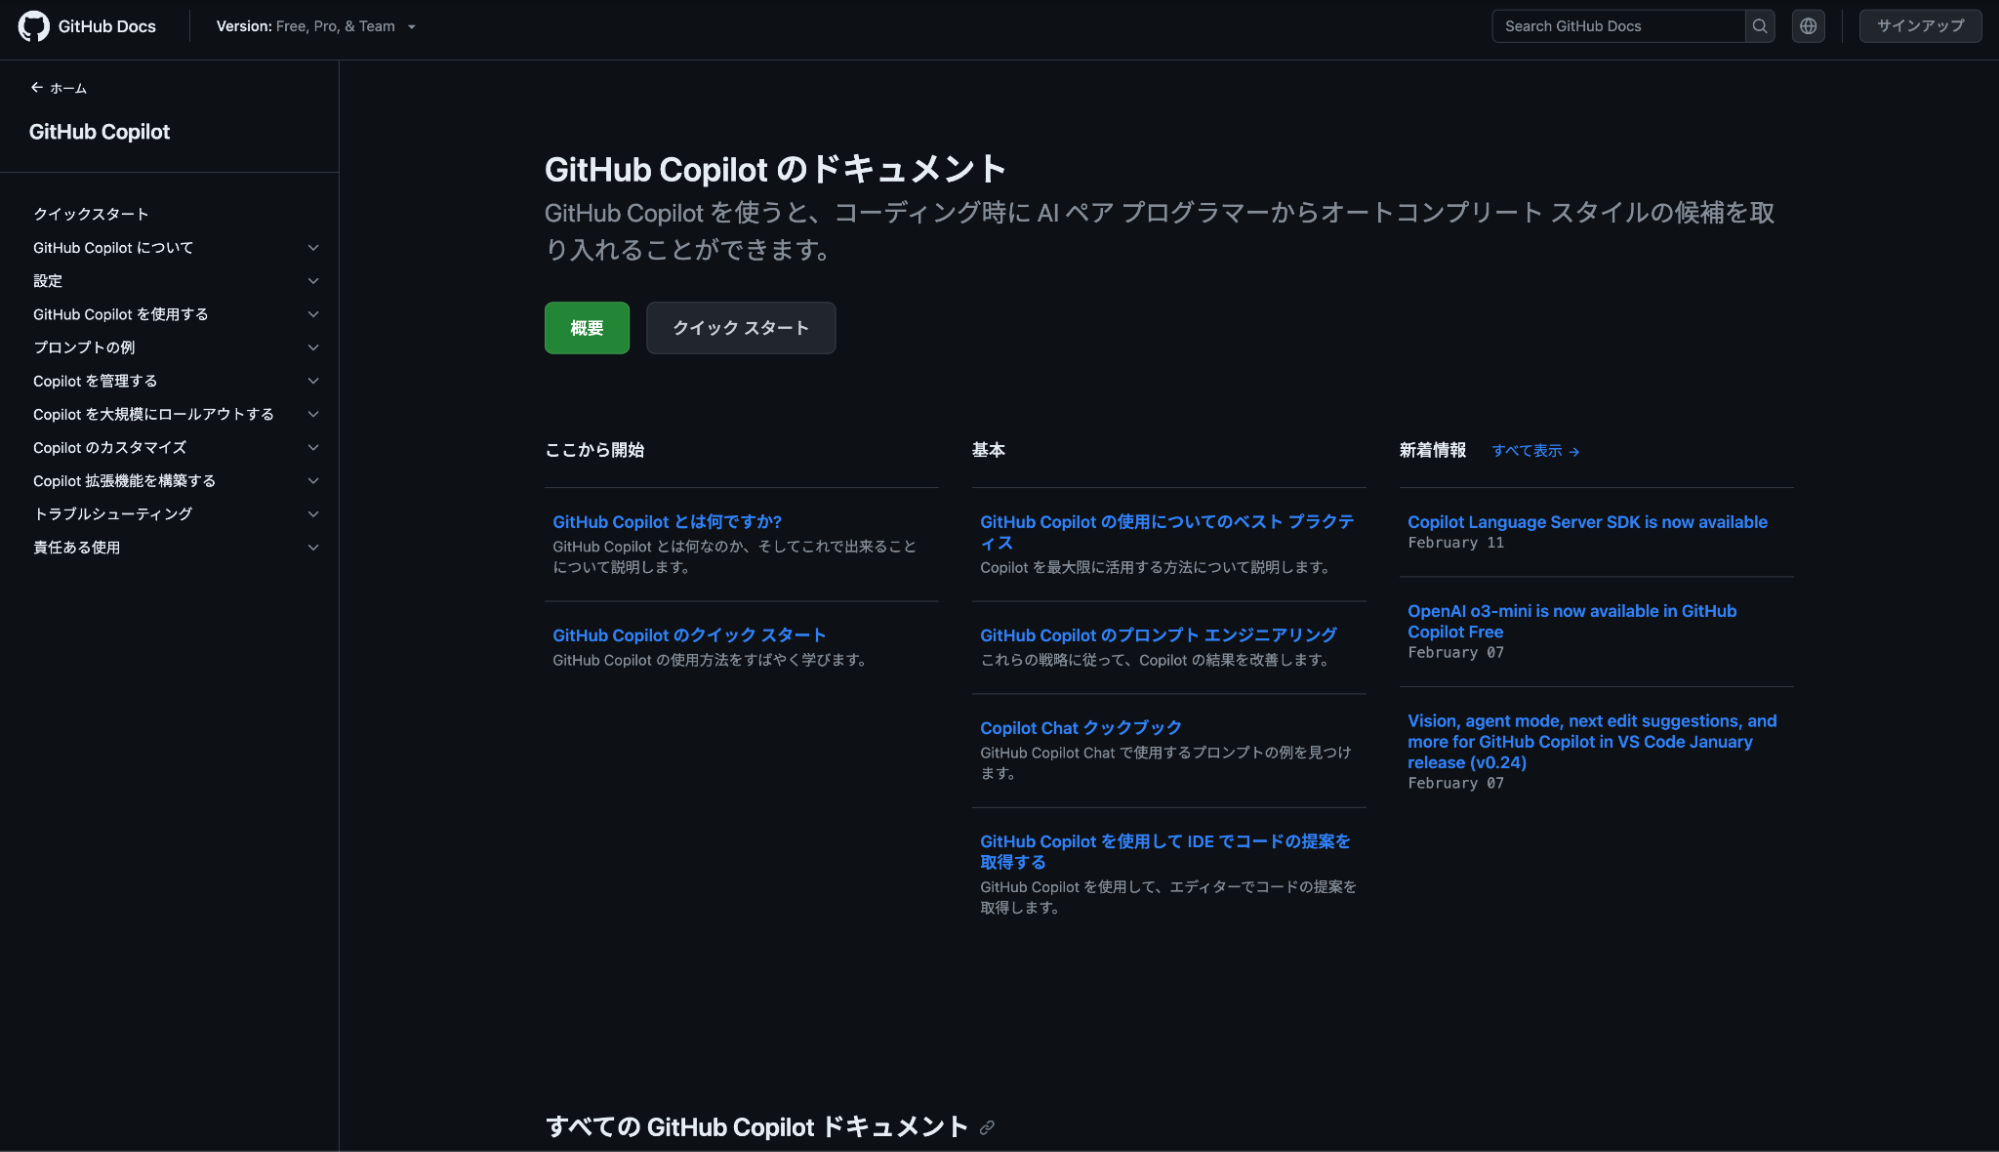Expand the プロンプトの例 chevron
The image size is (1999, 1152).
pyautogui.click(x=313, y=348)
